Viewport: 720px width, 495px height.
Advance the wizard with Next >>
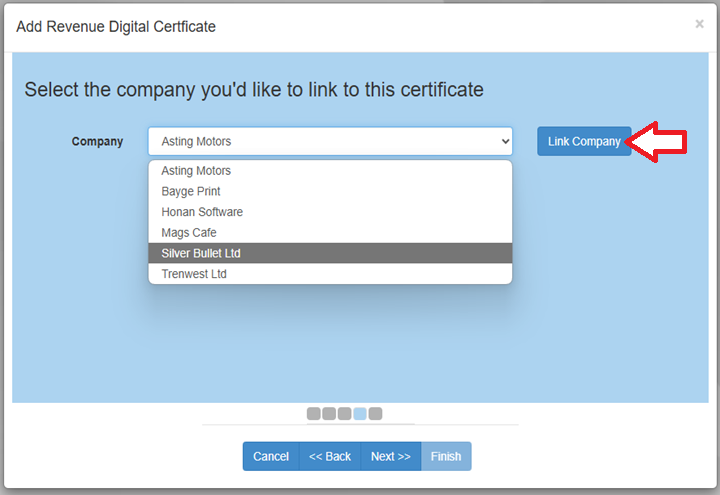(391, 456)
